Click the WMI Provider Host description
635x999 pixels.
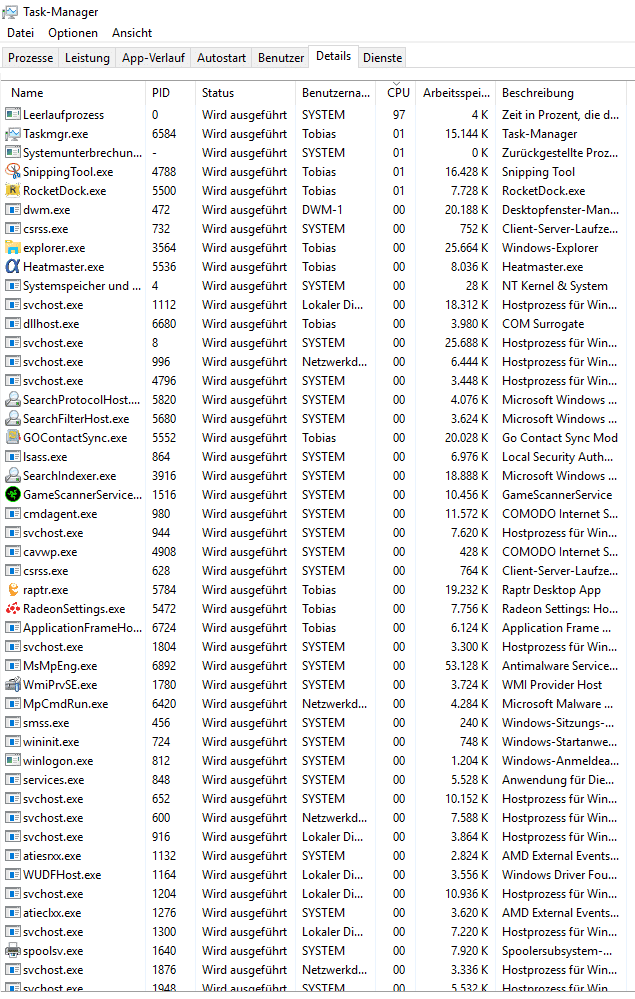552,685
